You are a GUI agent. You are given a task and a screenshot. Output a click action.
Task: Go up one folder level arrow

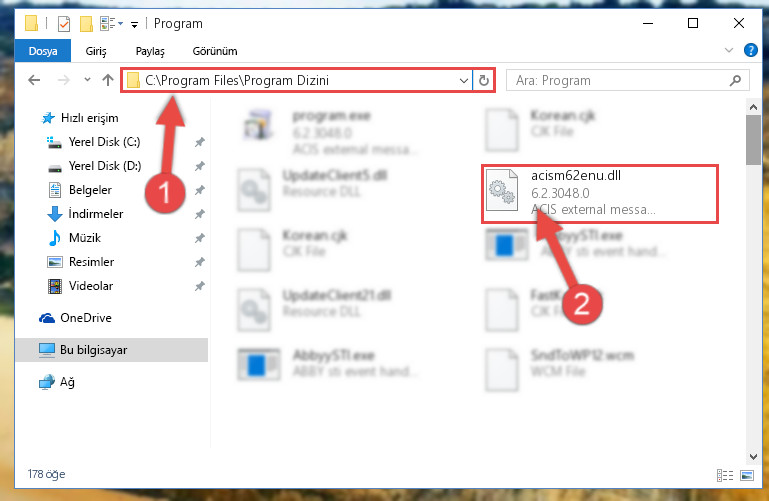click(x=108, y=80)
